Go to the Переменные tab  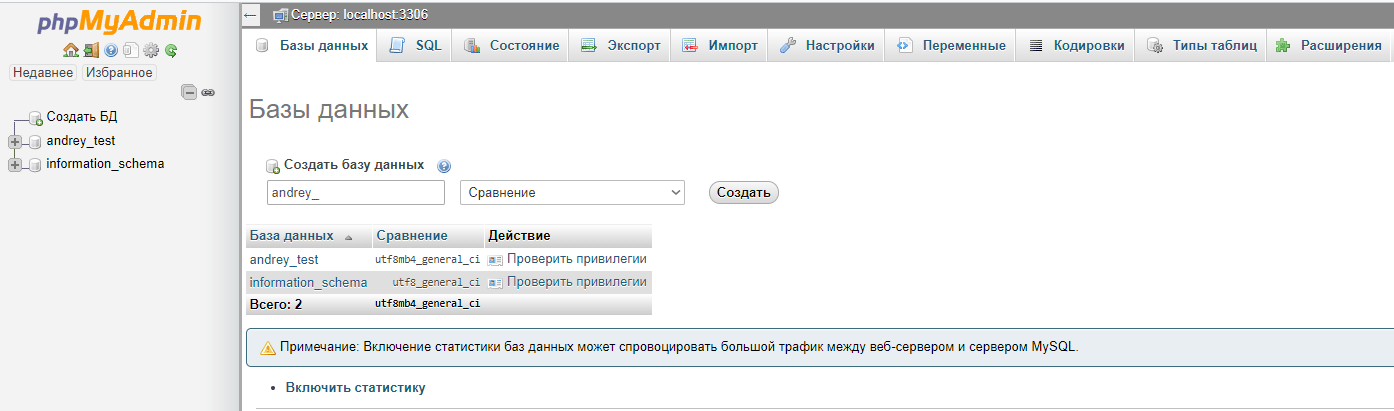951,46
